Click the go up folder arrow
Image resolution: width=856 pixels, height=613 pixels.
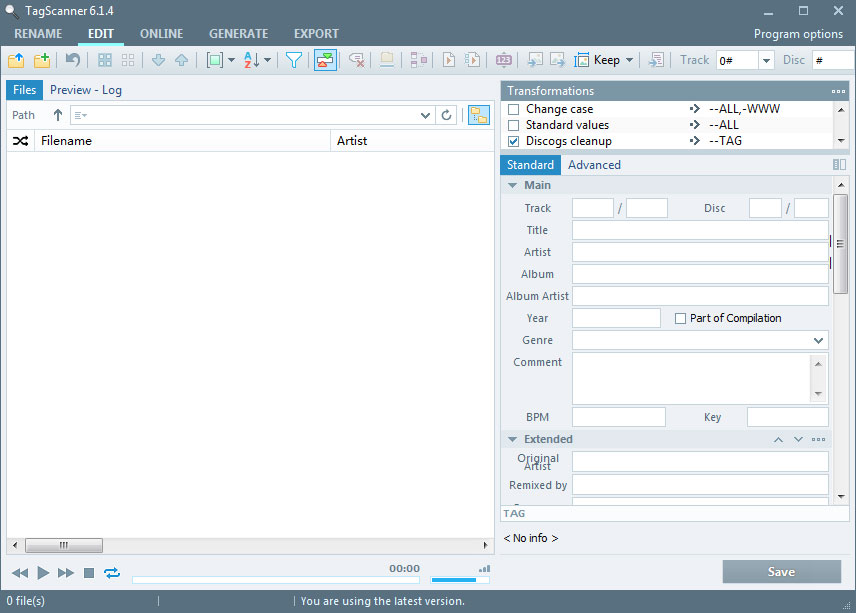[58, 115]
